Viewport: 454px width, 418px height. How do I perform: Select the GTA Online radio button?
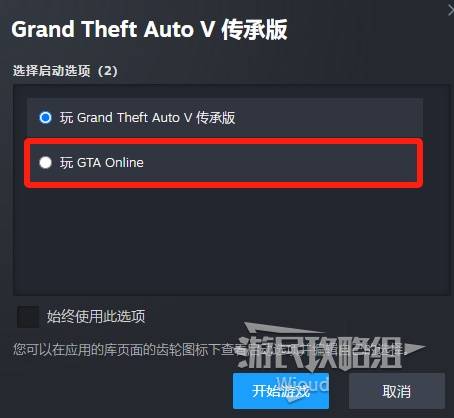(x=45, y=162)
